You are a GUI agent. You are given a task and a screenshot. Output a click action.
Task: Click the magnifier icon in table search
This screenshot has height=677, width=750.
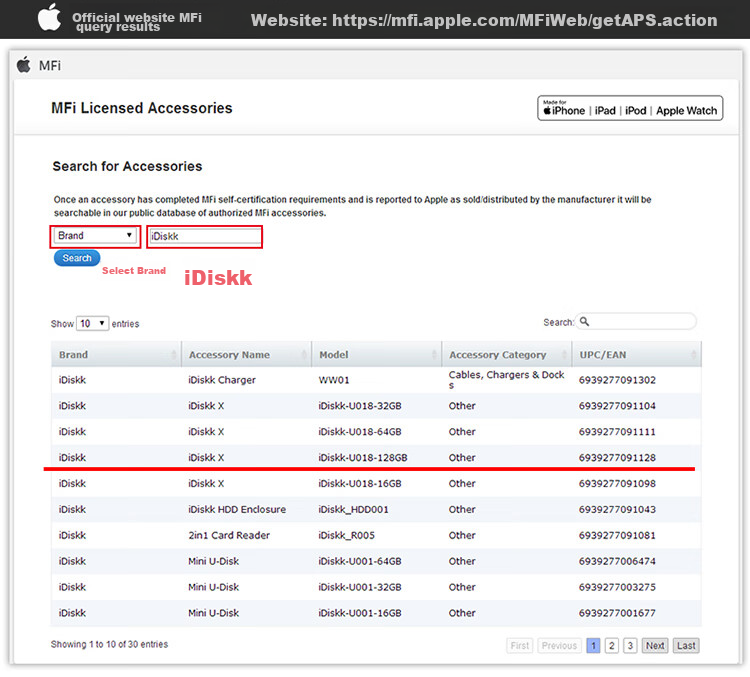[584, 322]
